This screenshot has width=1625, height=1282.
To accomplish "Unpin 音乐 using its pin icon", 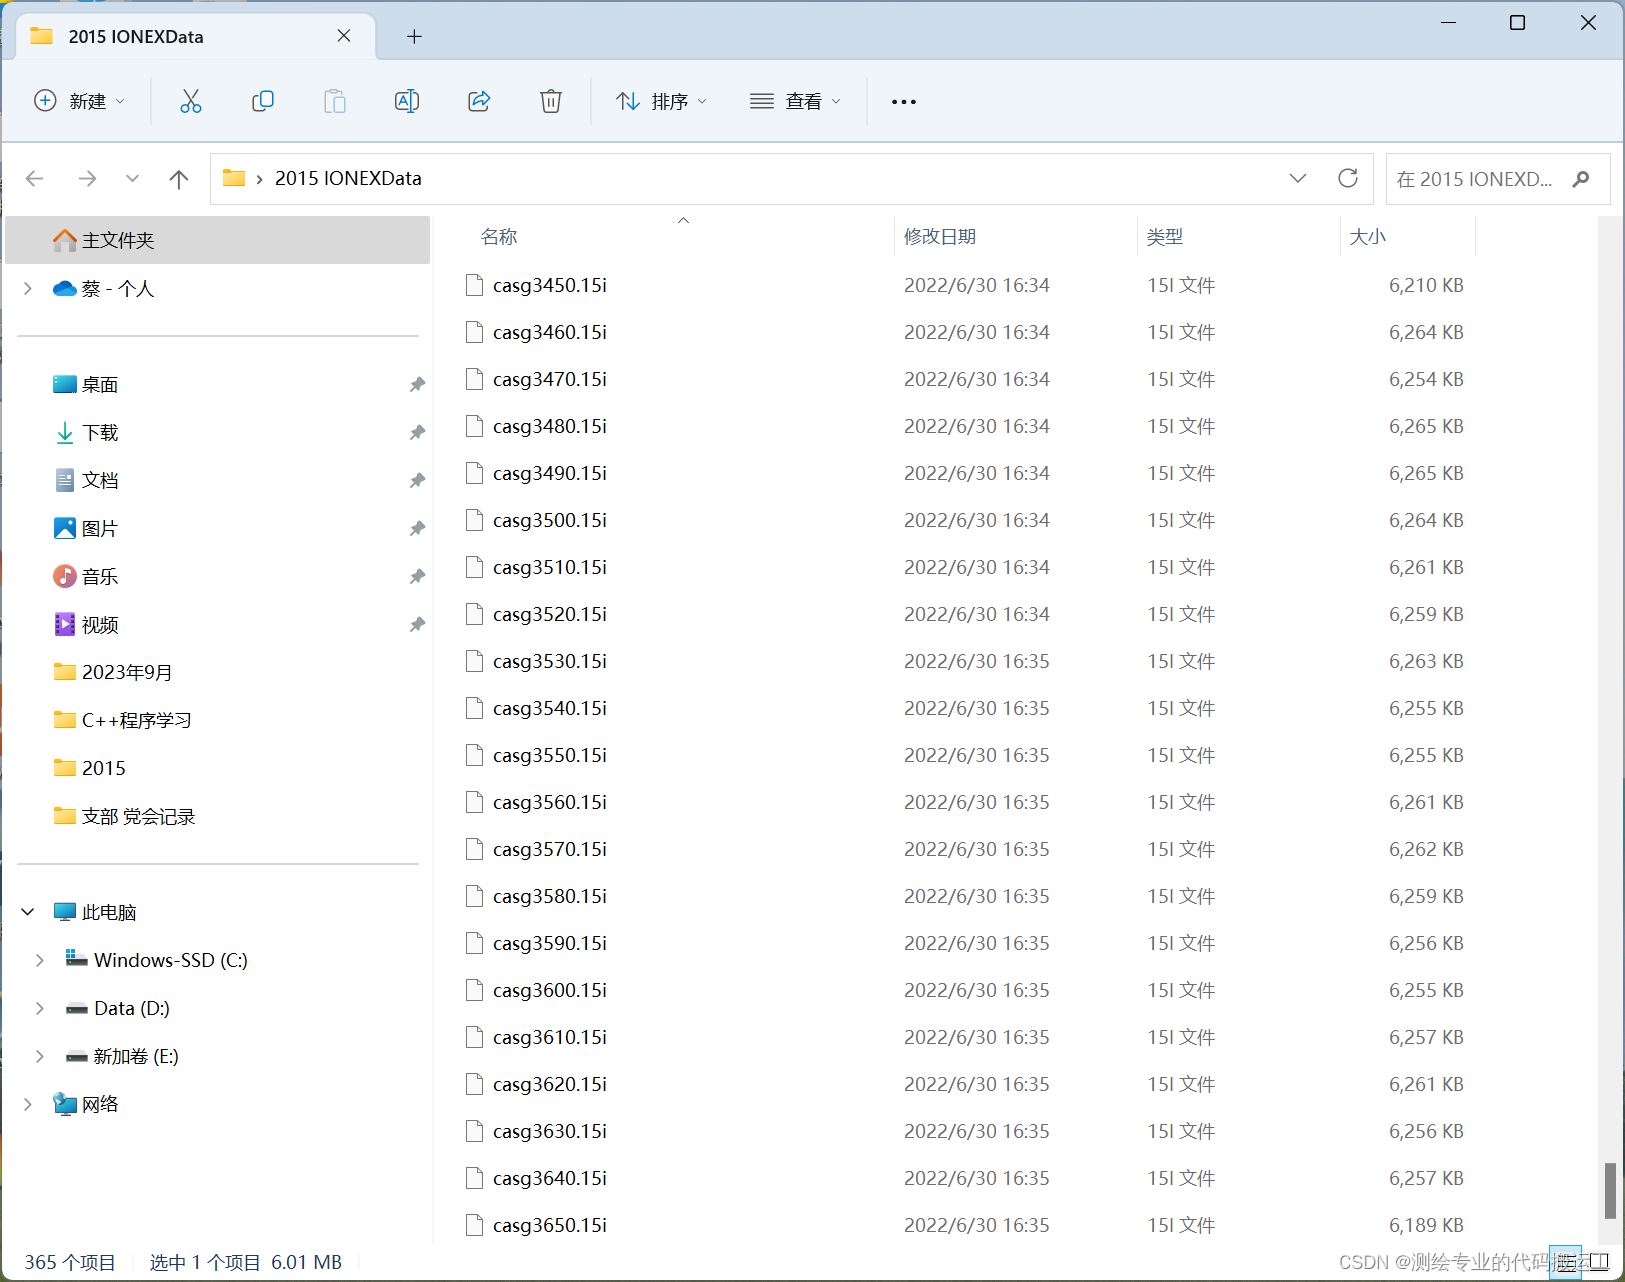I will pyautogui.click(x=418, y=576).
